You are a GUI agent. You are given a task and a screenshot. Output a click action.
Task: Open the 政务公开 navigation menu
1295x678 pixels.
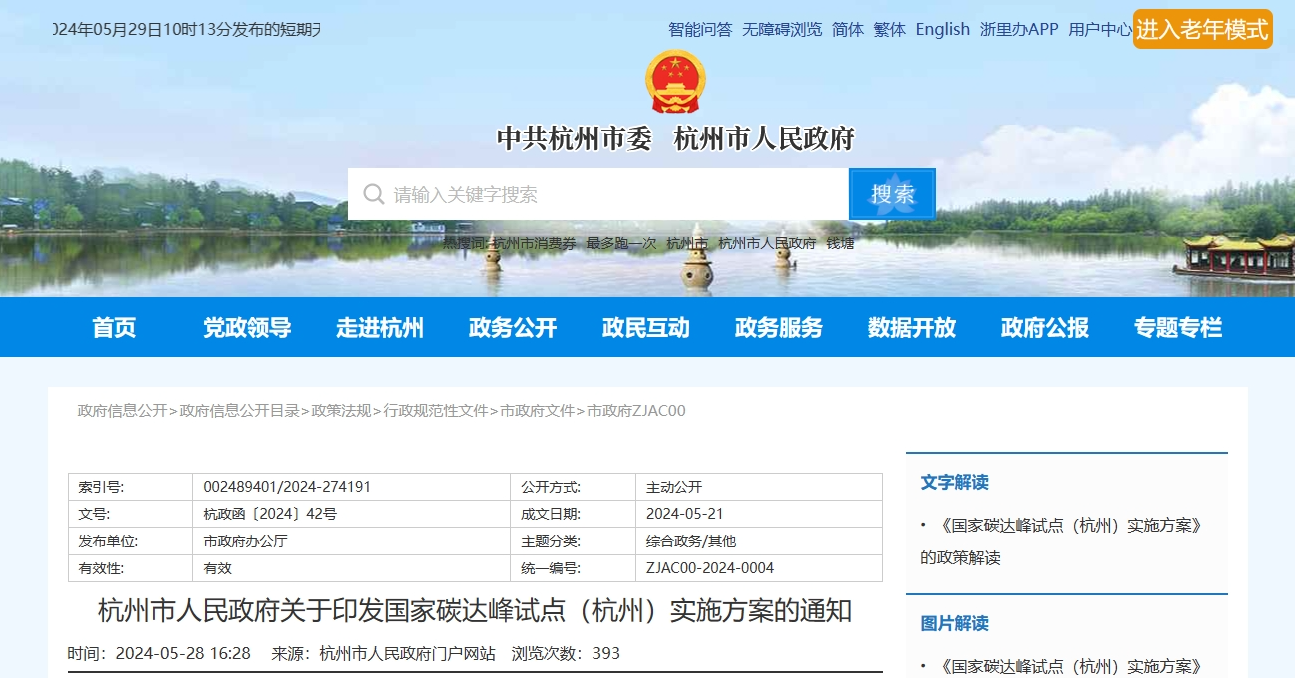click(x=512, y=327)
